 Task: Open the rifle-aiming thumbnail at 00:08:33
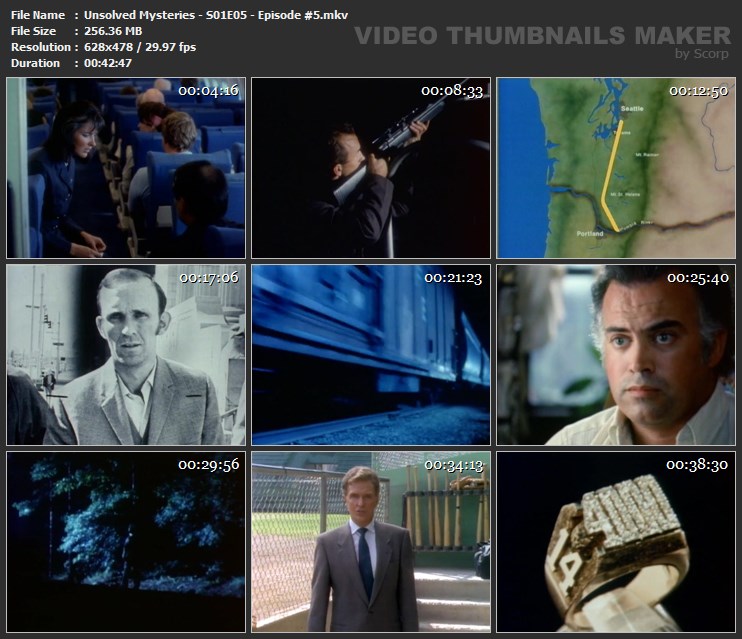click(x=371, y=168)
